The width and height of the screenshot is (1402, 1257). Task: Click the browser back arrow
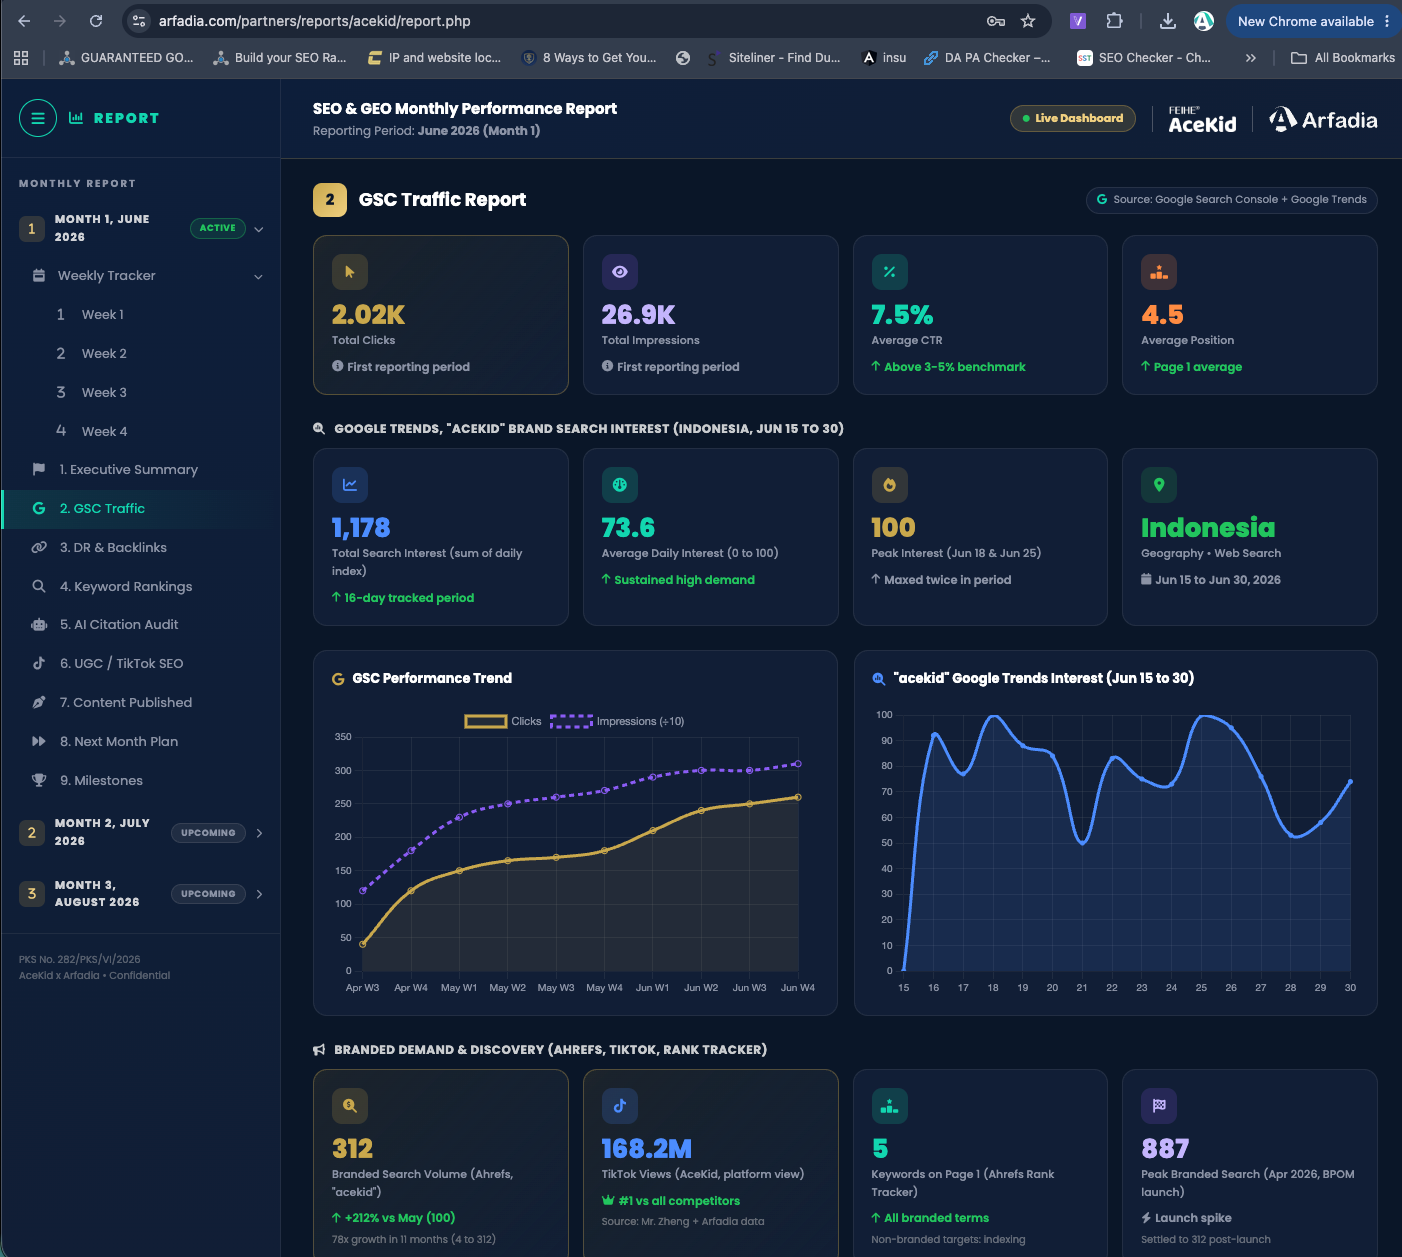[x=24, y=21]
